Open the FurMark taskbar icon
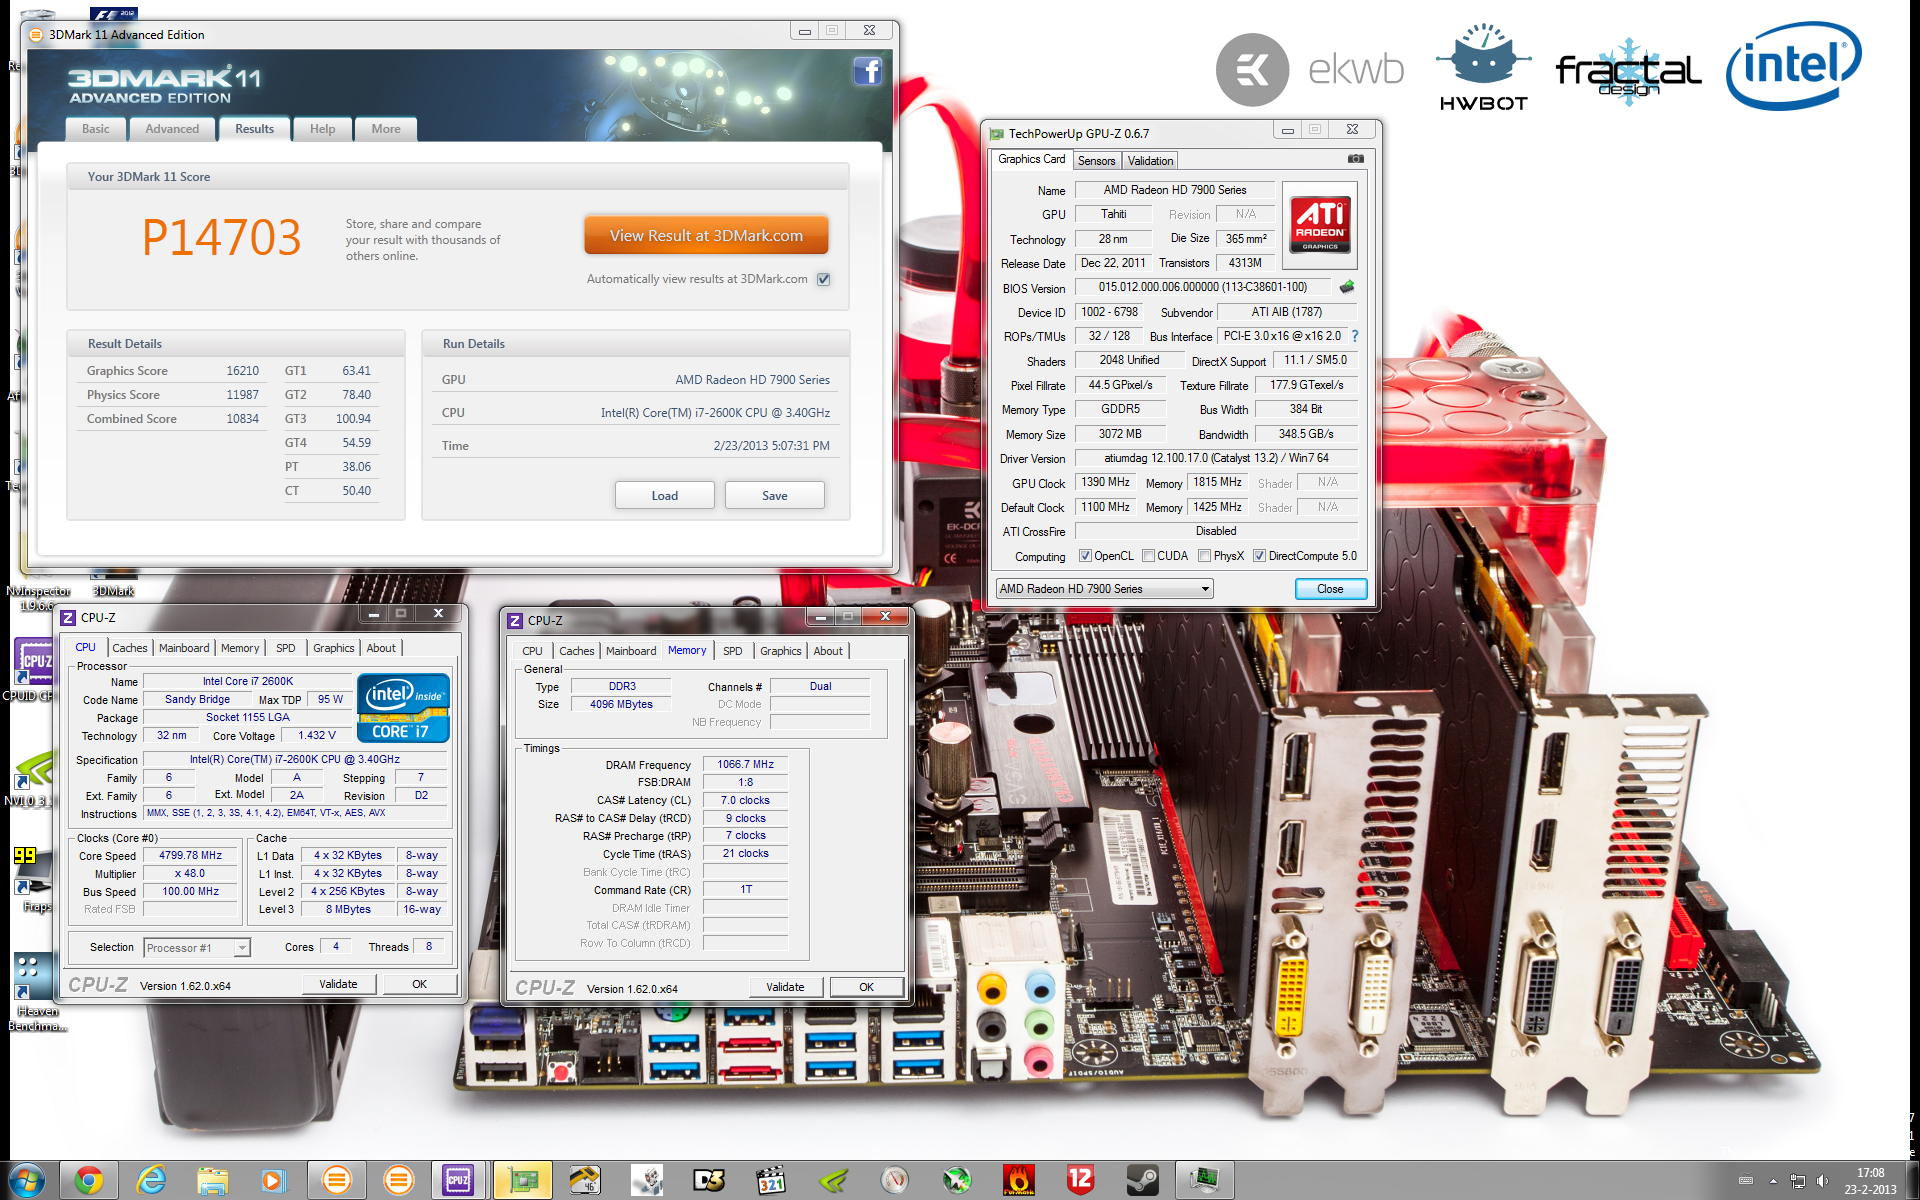1920x1200 pixels. (1018, 1181)
